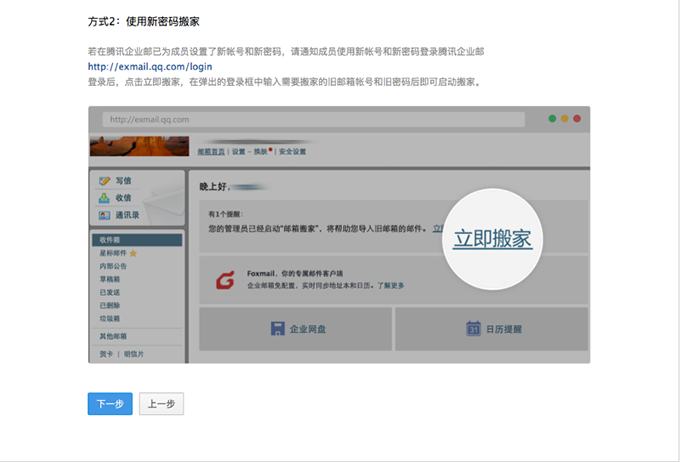Viewport: 680px width, 462px height.
Task: Open the 邮箱首页 menu link
Action: (212, 151)
